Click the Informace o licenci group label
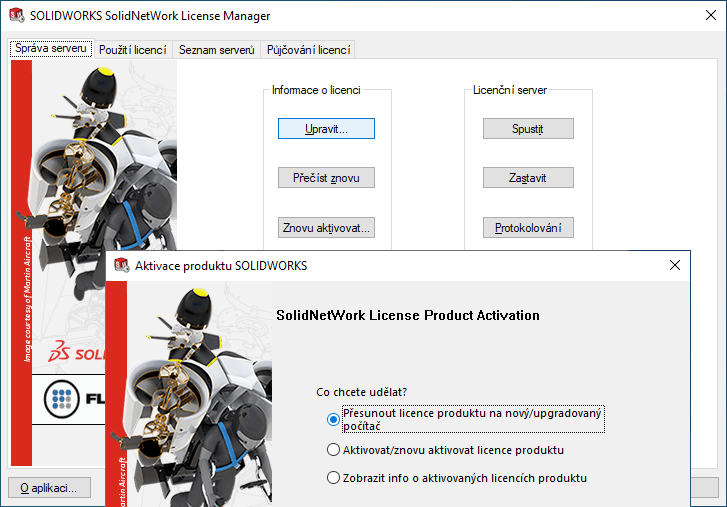The width and height of the screenshot is (727, 507). pyautogui.click(x=316, y=90)
